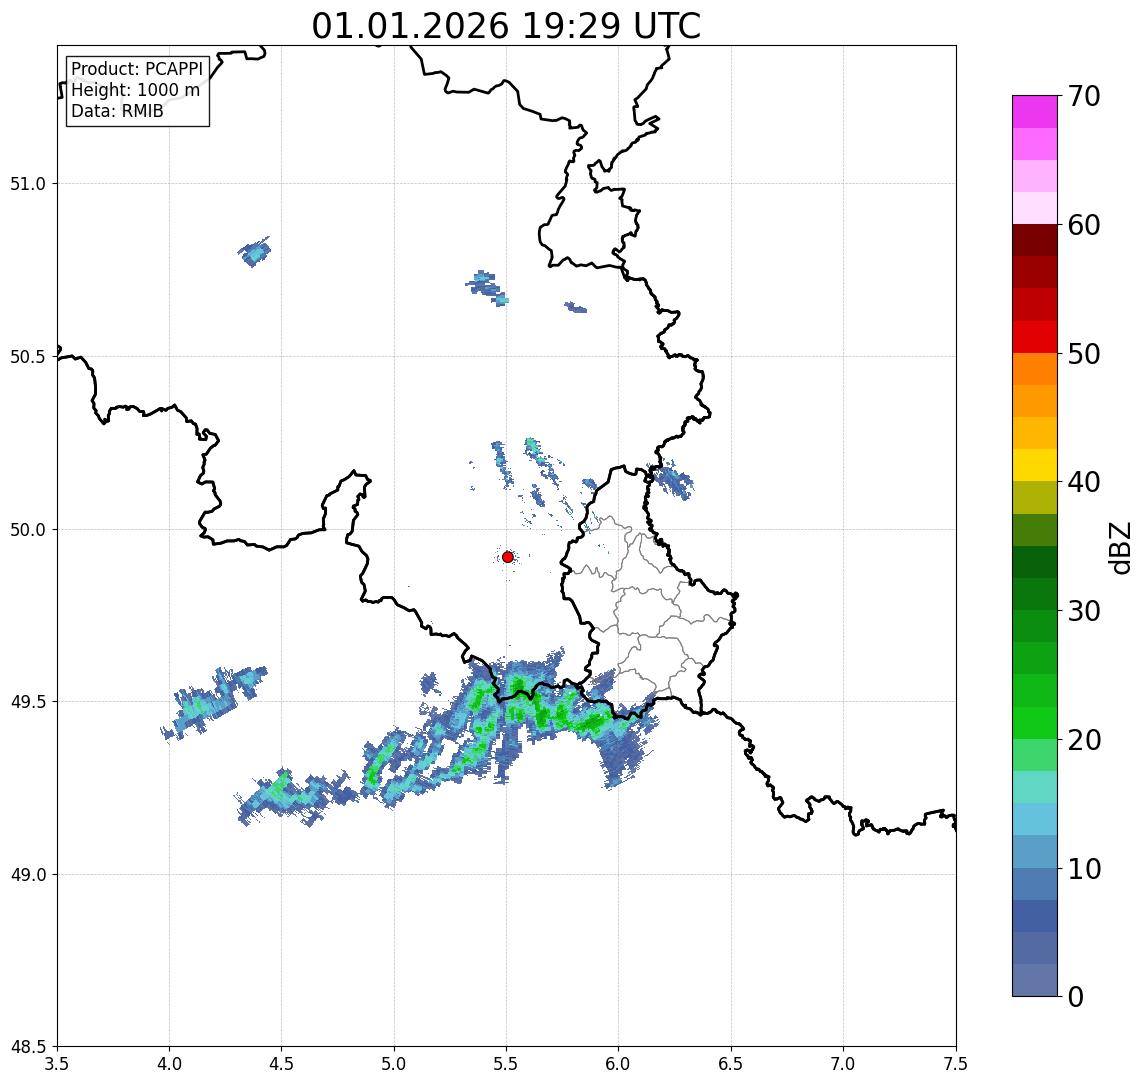This screenshot has width=1145, height=1084.
Task: Click the magenta top colorbar segment
Action: coord(1035,112)
